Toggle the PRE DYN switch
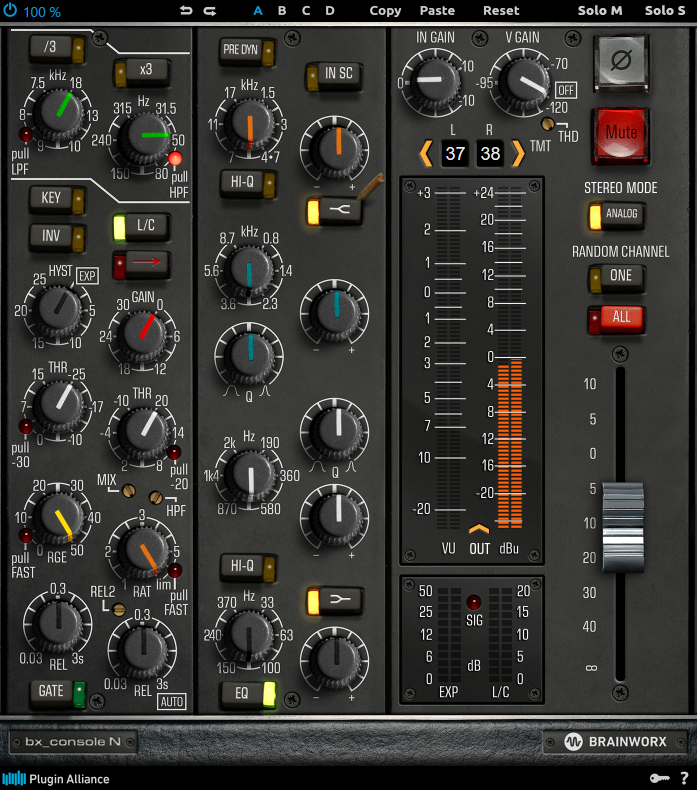Image resolution: width=697 pixels, height=790 pixels. (247, 51)
